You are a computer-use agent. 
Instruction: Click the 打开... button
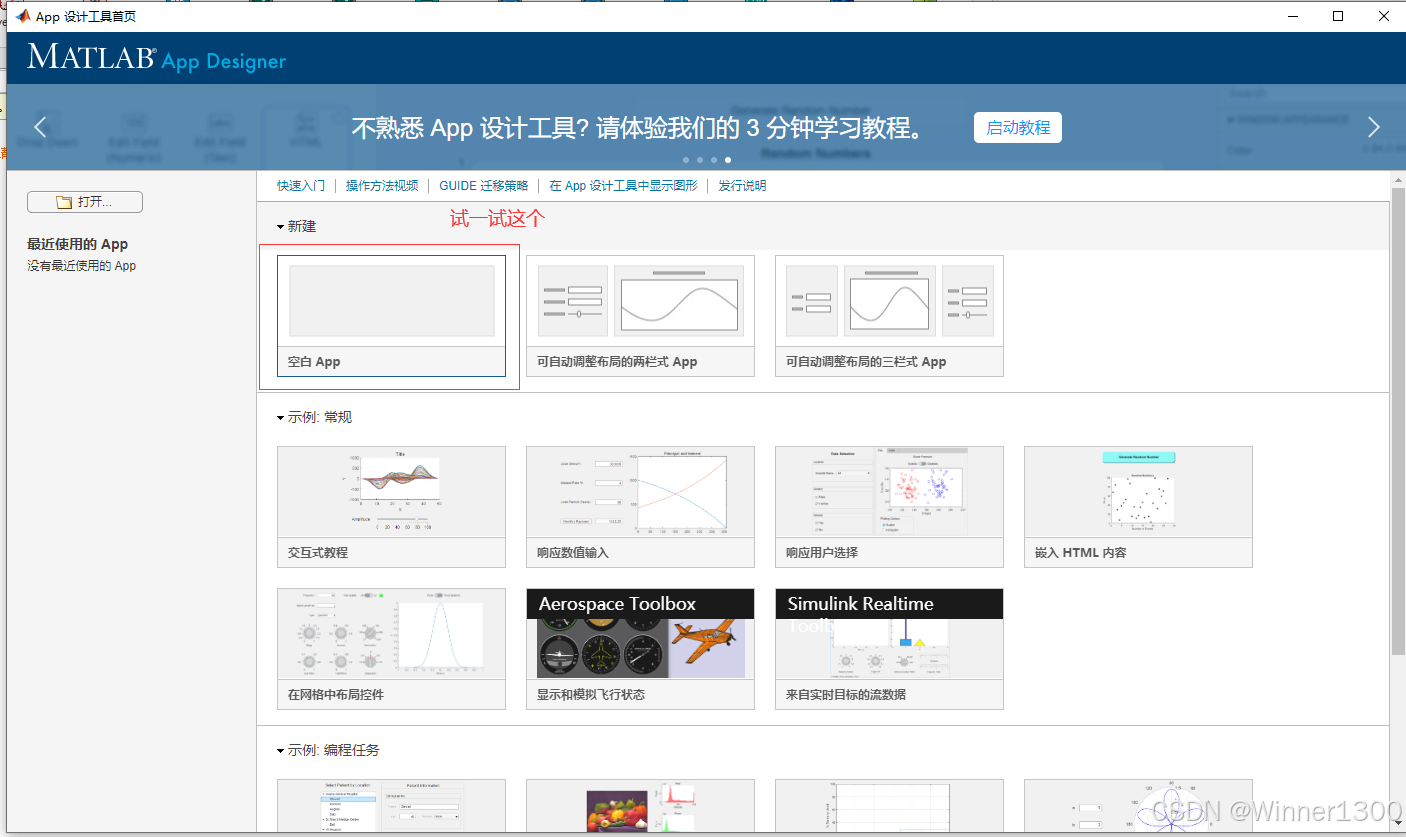(x=85, y=202)
